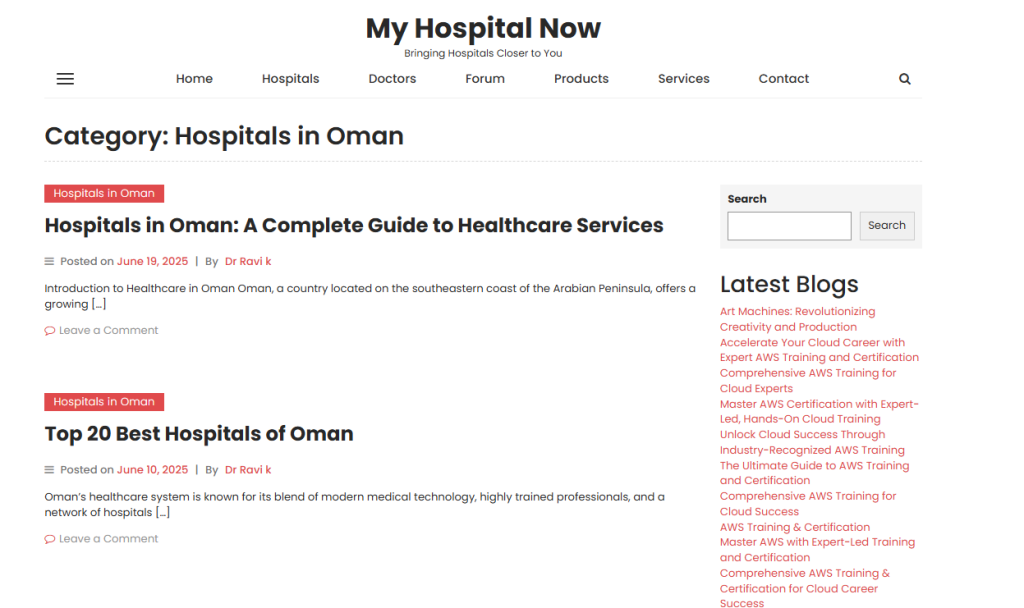Click the My Hospital Now site title
1024x608 pixels.
[x=483, y=28]
